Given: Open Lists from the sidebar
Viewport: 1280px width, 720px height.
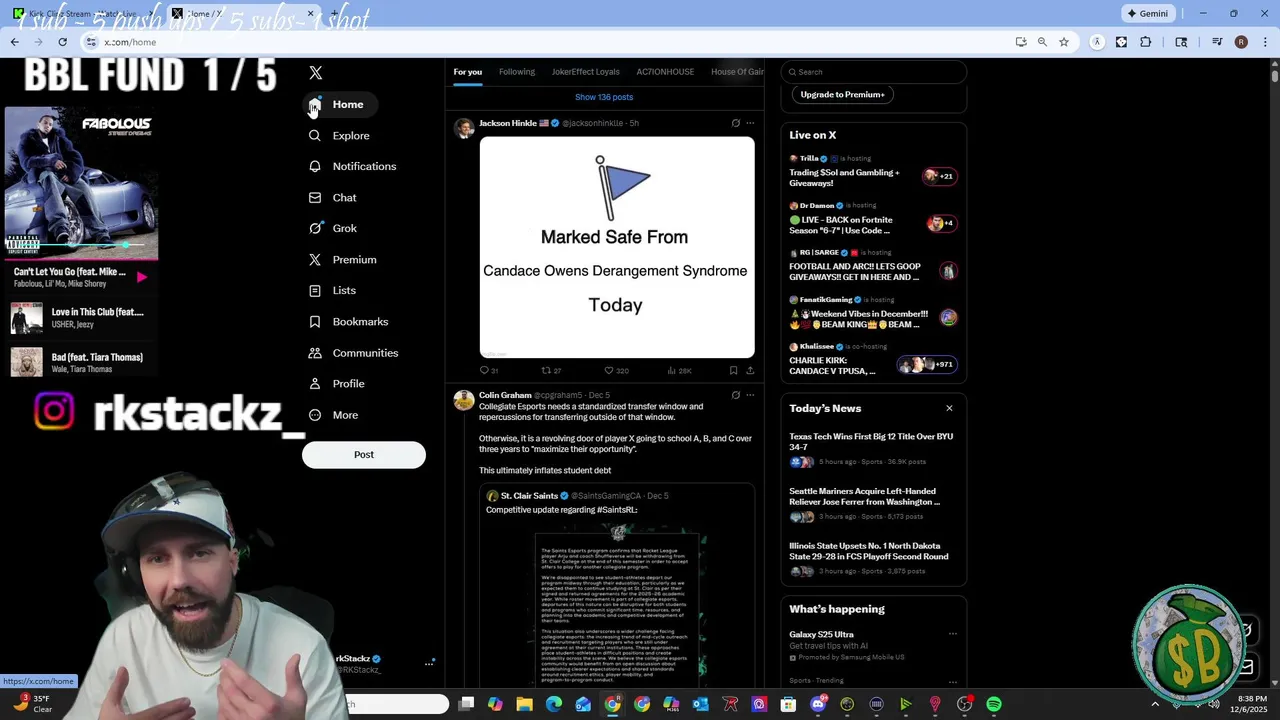Looking at the screenshot, I should point(332,290).
